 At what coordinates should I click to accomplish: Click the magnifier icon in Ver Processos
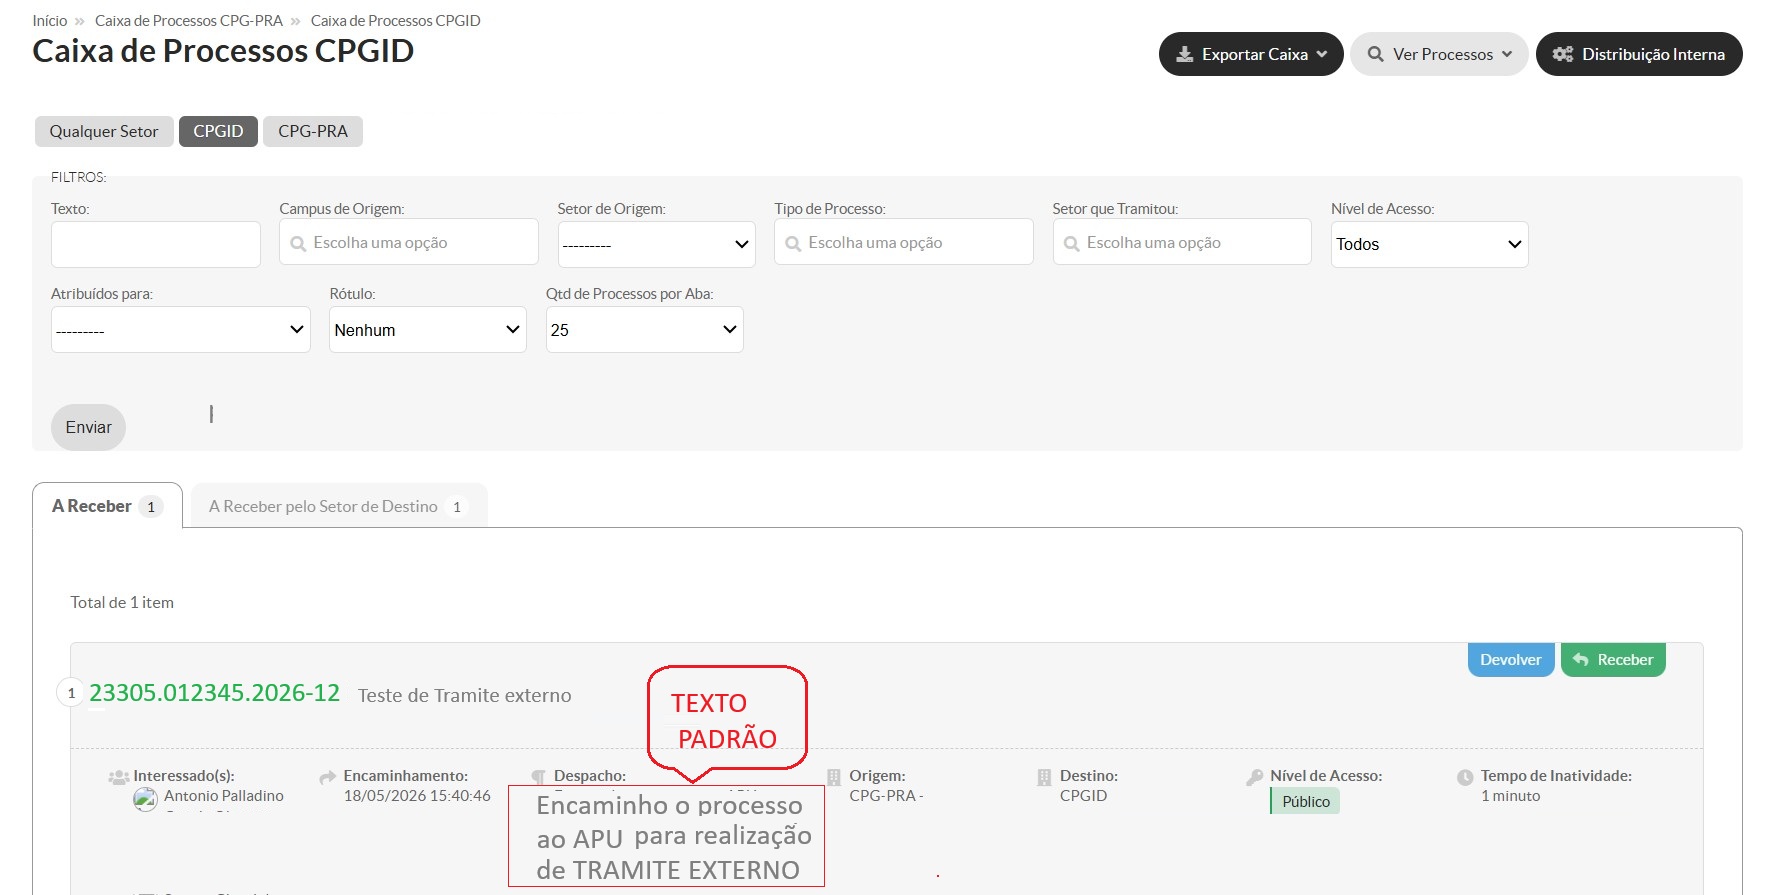point(1376,54)
